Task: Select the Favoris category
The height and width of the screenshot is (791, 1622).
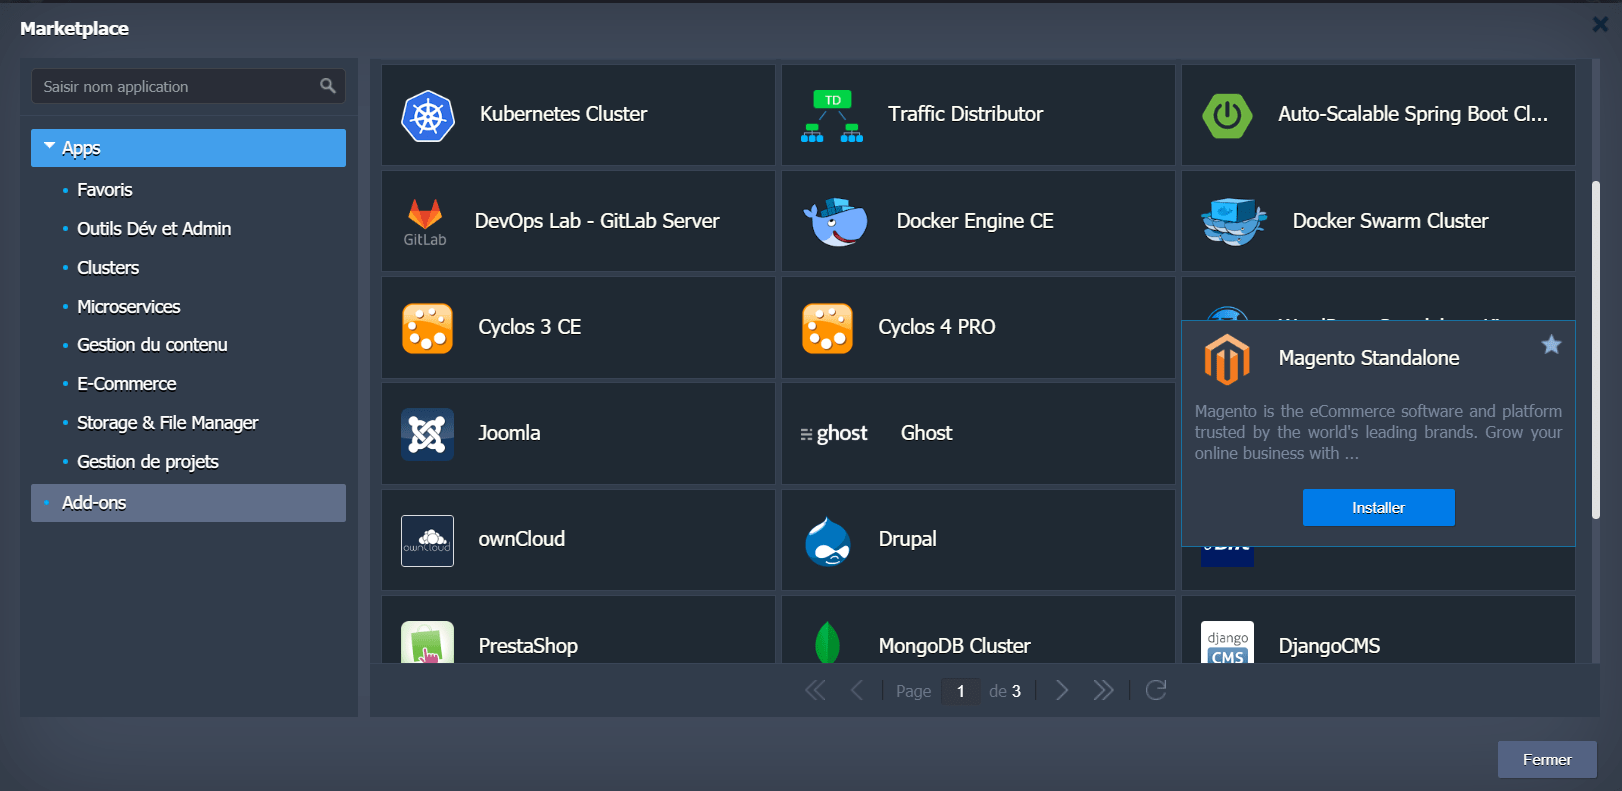Action: pyautogui.click(x=105, y=190)
